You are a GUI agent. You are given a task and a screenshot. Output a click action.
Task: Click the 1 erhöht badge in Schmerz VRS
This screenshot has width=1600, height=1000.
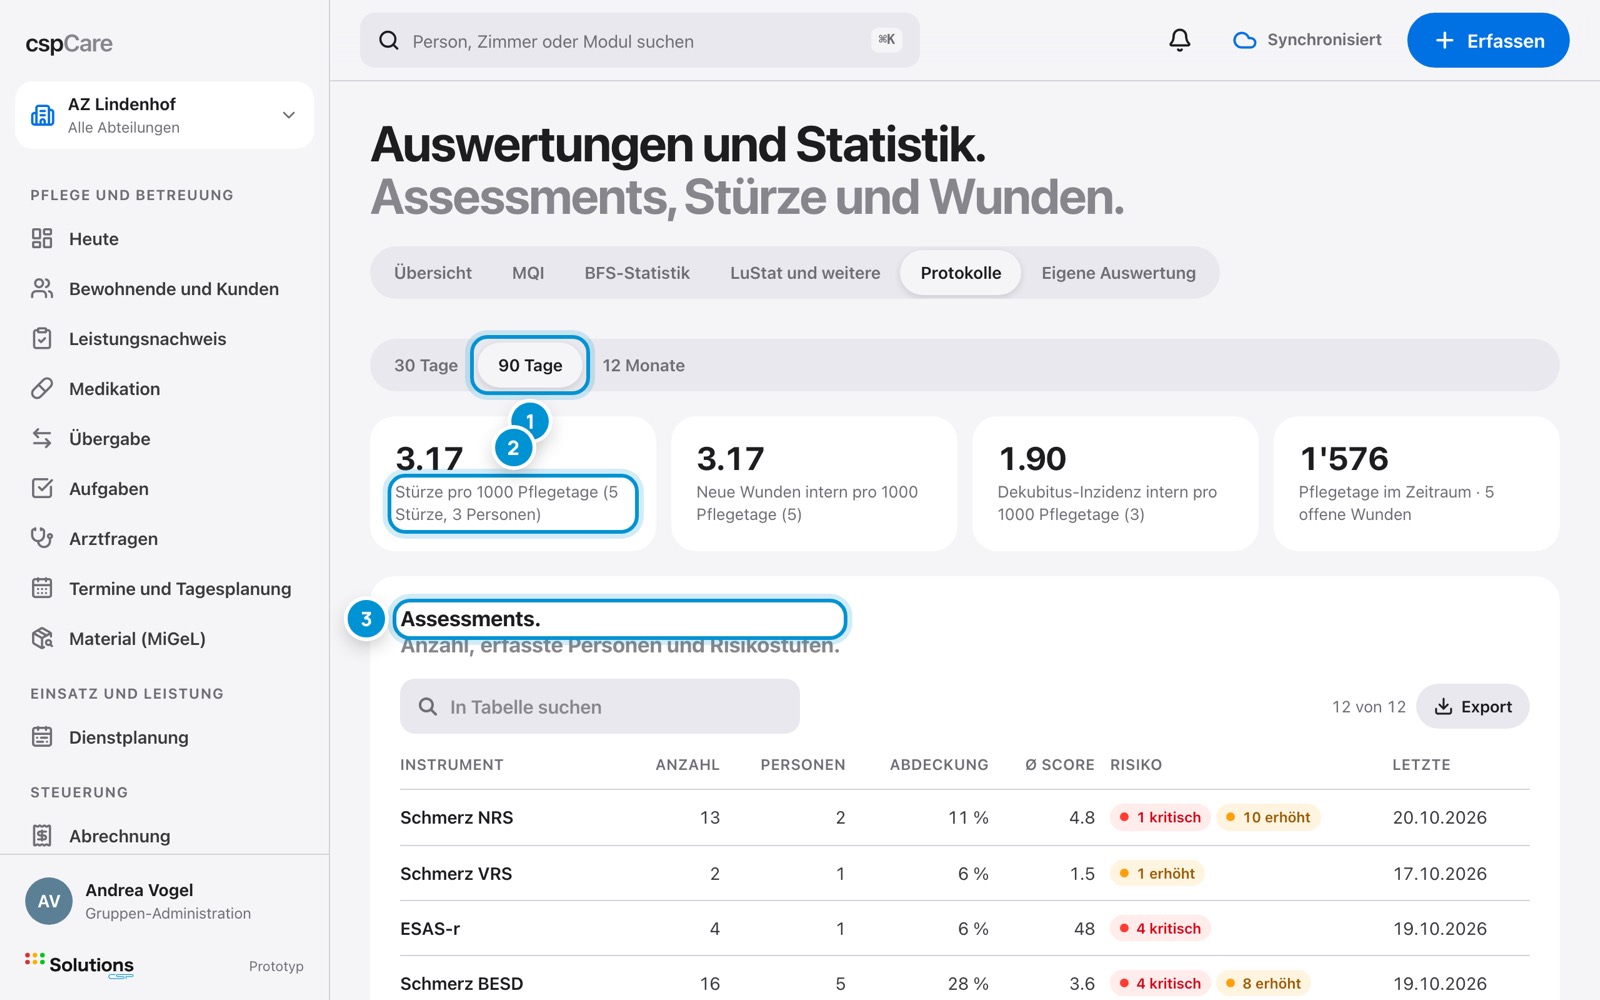(1157, 873)
